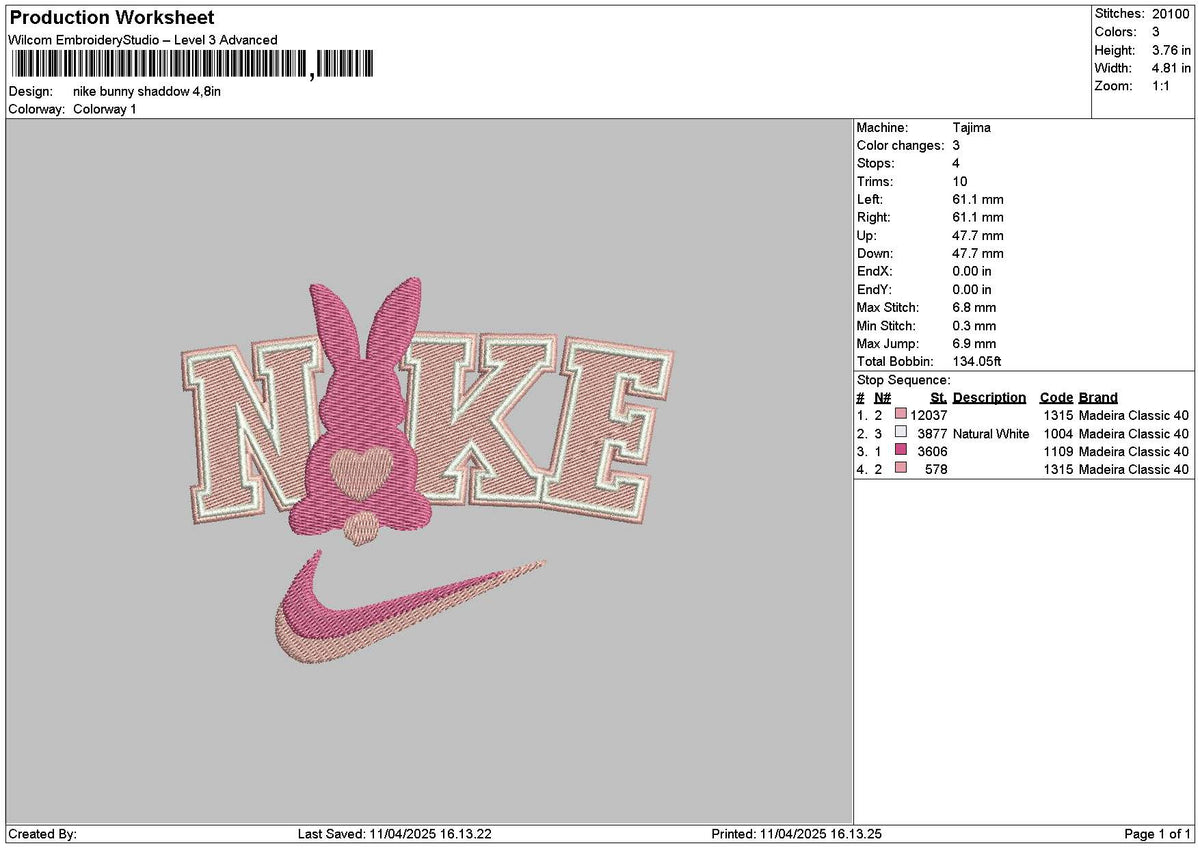1200x848 pixels.
Task: Click the 'Color changes:' label
Action: pyautogui.click(x=900, y=146)
